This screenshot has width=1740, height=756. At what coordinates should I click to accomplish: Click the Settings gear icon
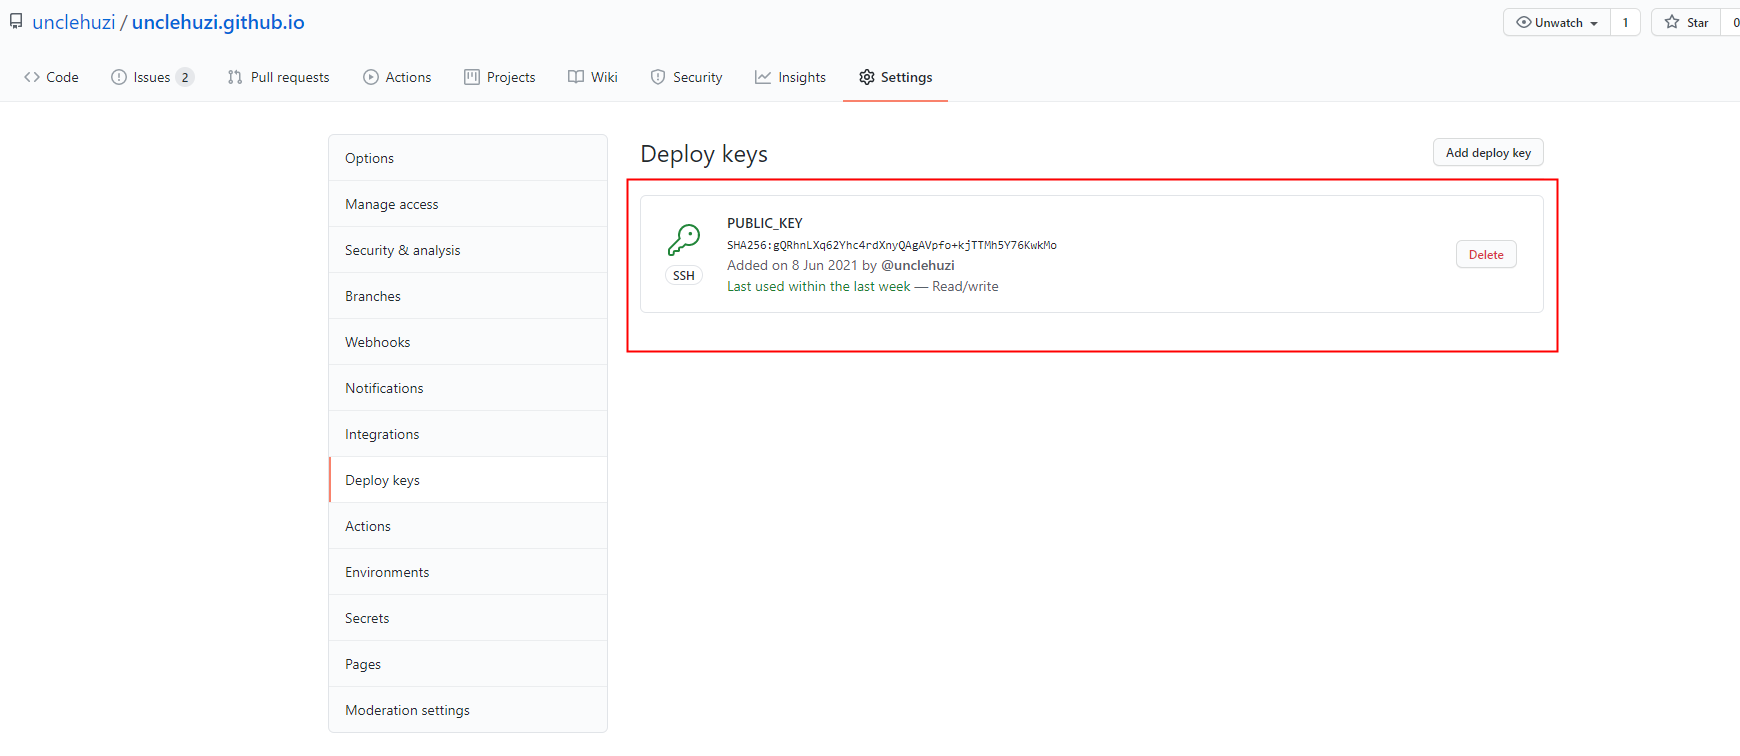(x=867, y=77)
